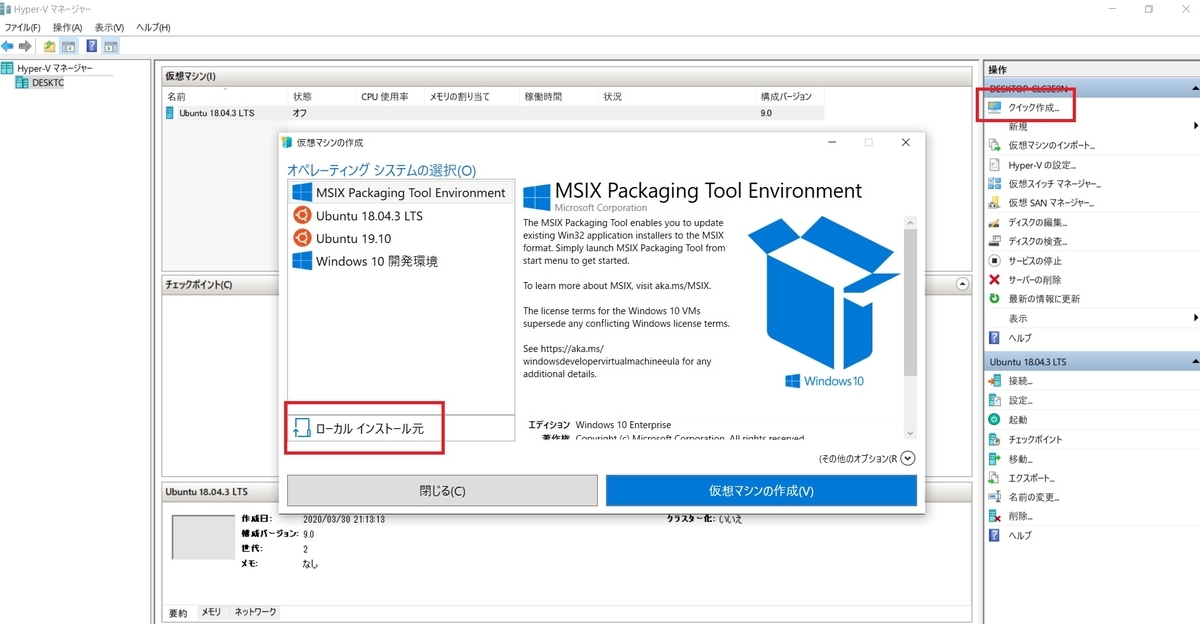Click the 削除 delete icon under Ubuntu actions
The width and height of the screenshot is (1200, 624).
point(994,516)
